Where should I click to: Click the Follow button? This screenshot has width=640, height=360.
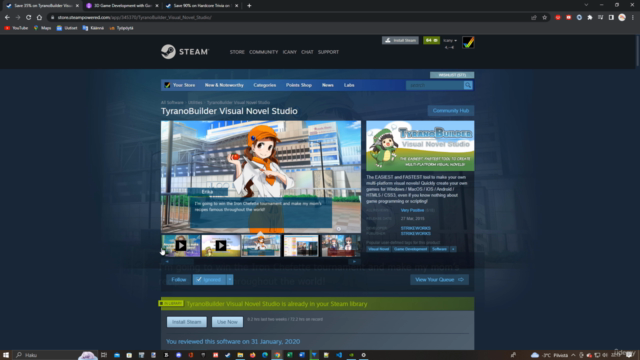click(x=178, y=280)
